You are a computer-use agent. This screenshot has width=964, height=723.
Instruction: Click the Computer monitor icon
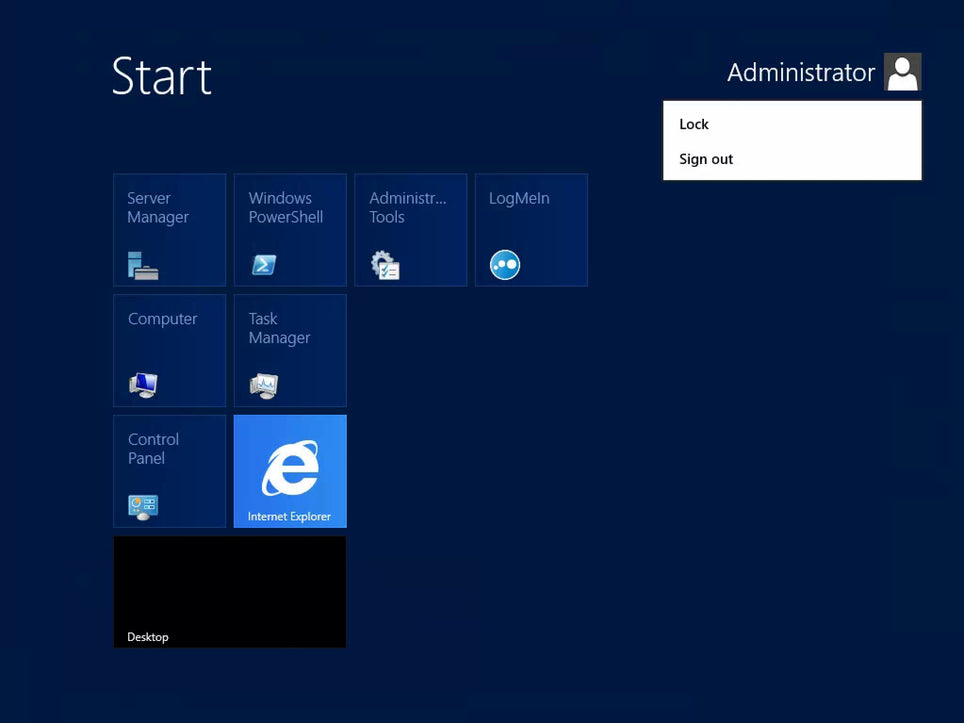[143, 385]
